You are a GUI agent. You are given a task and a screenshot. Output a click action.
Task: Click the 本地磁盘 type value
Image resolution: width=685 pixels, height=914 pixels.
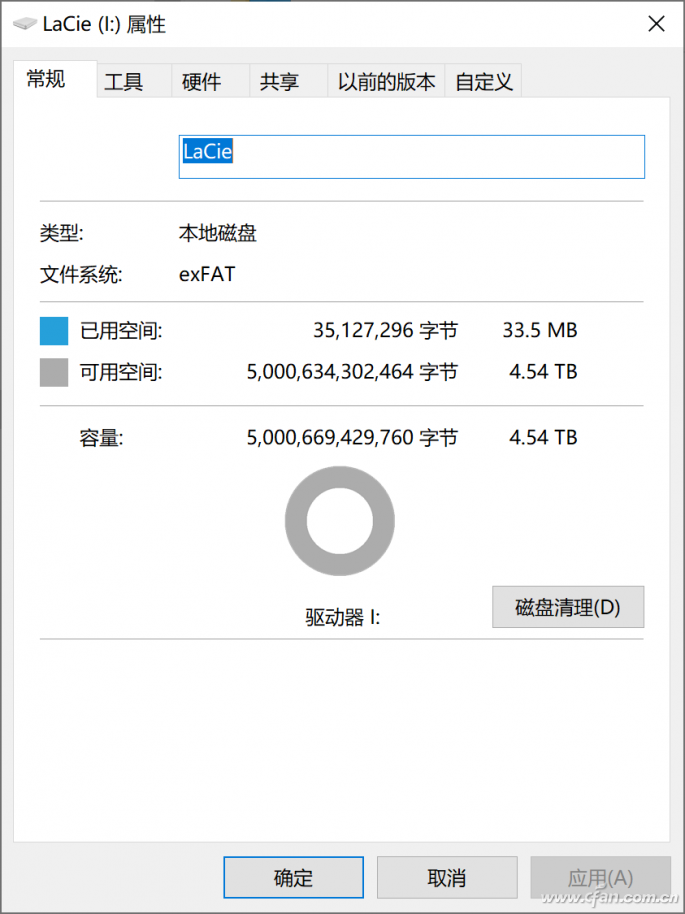(x=217, y=234)
